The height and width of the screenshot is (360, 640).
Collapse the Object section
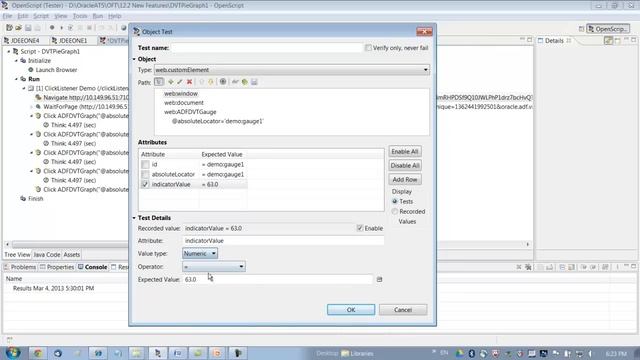pos(134,59)
